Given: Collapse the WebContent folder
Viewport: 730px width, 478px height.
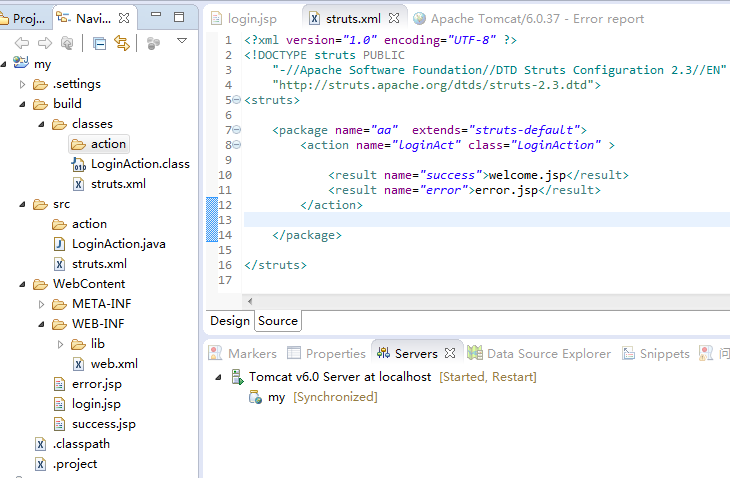Looking at the screenshot, I should pos(22,284).
